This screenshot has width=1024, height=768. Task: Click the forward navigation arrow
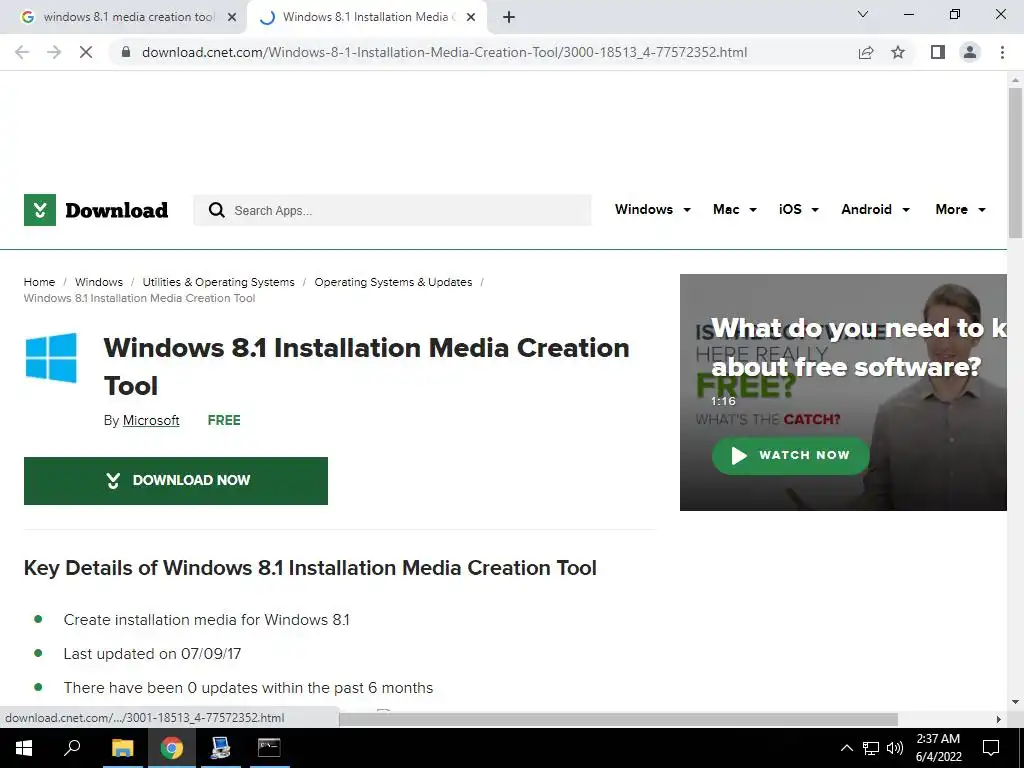(x=54, y=52)
